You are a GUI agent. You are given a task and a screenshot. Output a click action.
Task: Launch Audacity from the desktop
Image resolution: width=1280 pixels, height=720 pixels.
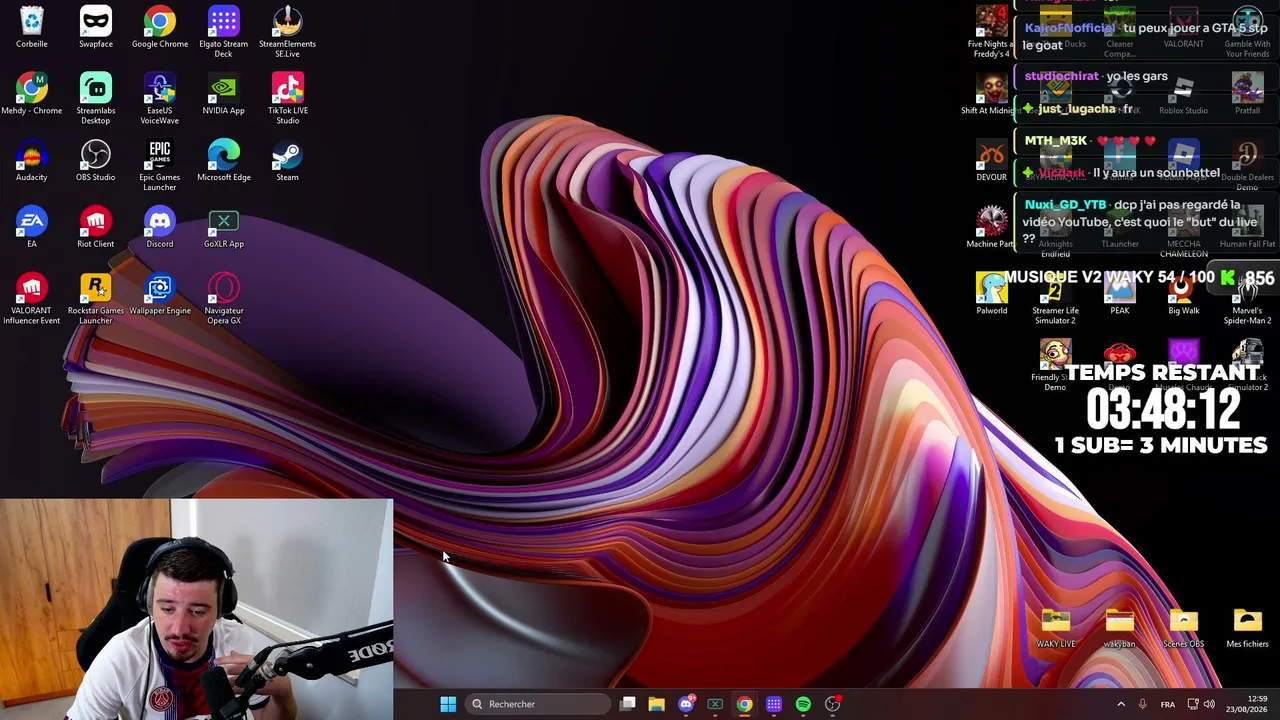click(x=32, y=161)
